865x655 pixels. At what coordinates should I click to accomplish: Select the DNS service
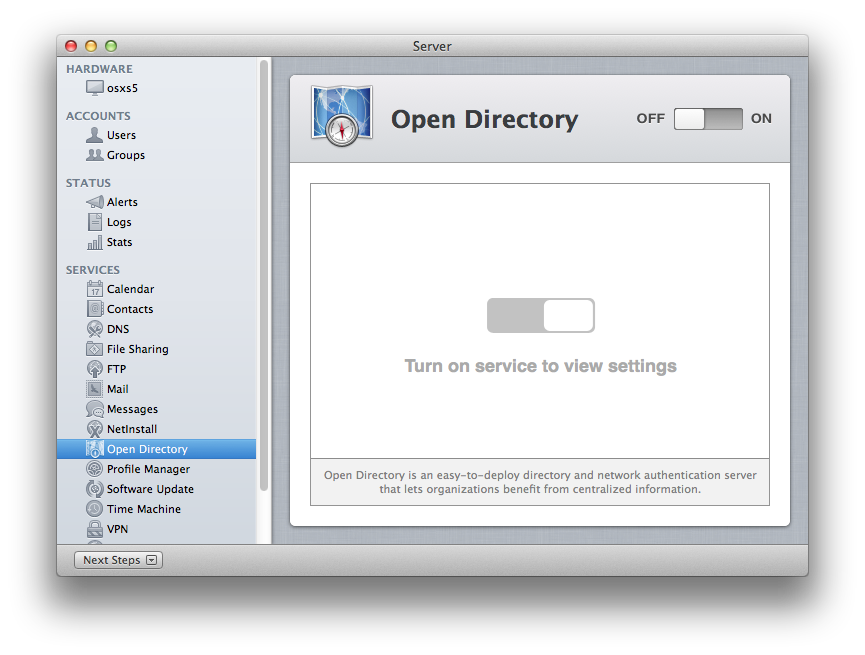(x=157, y=329)
